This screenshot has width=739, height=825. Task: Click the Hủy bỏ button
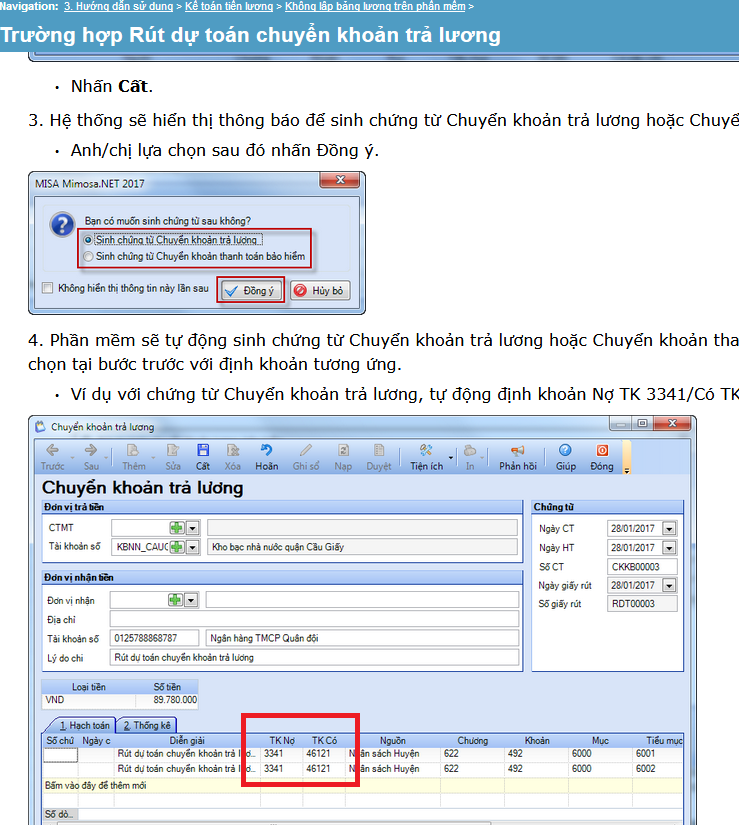pos(320,290)
